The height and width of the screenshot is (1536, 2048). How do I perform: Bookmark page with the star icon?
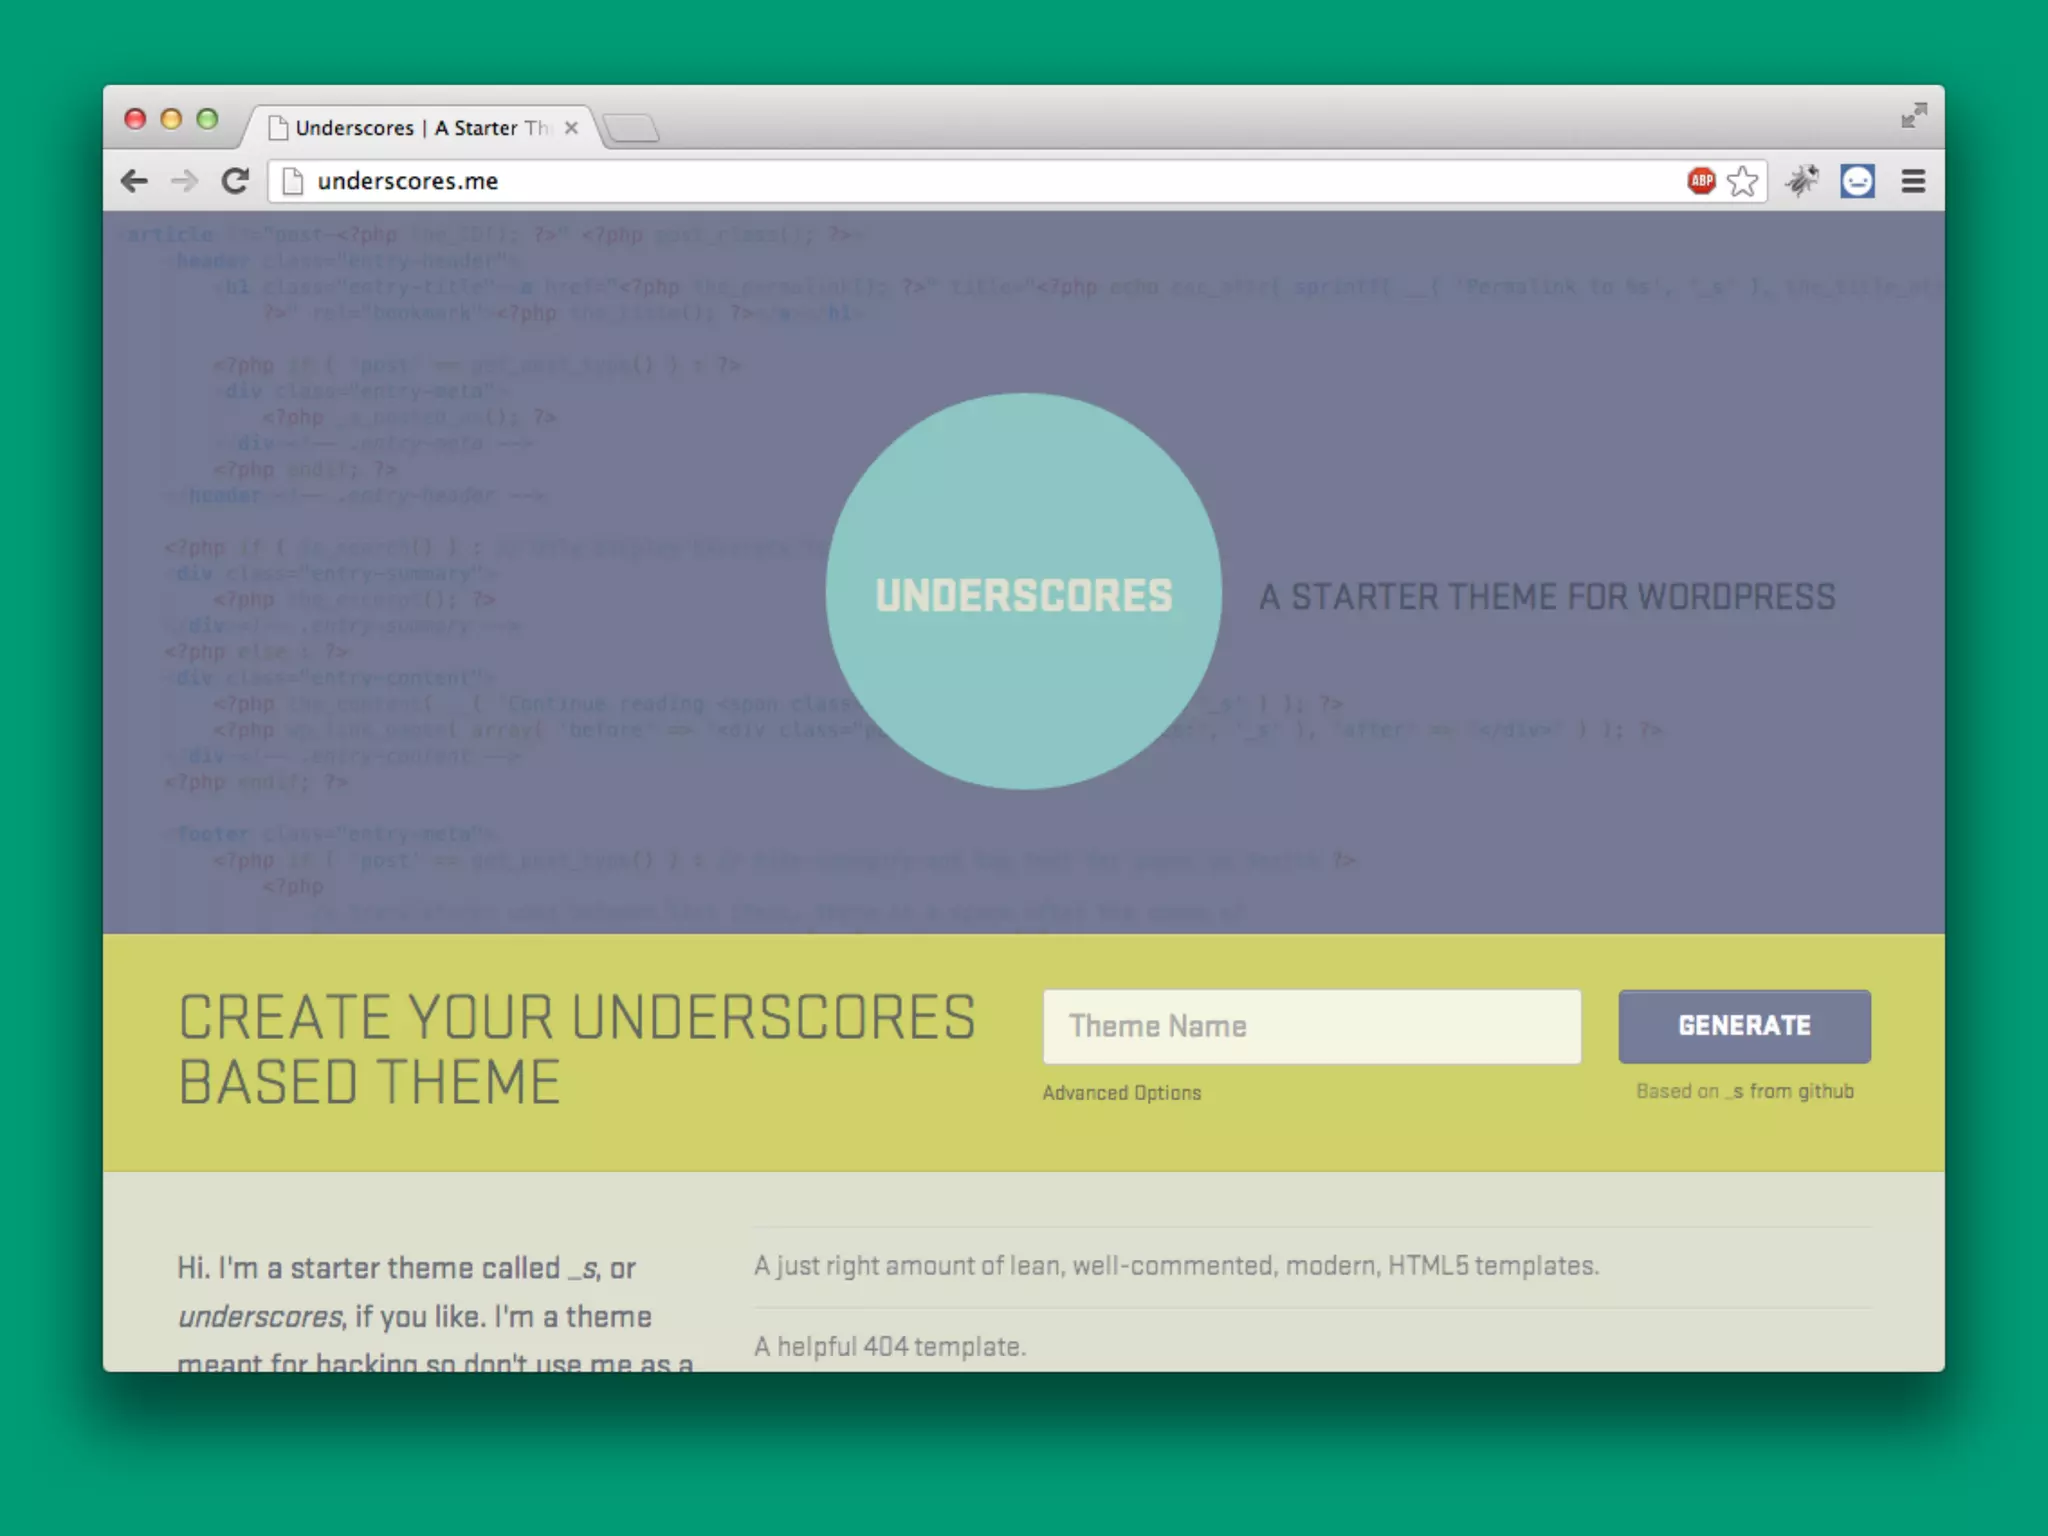(1743, 181)
